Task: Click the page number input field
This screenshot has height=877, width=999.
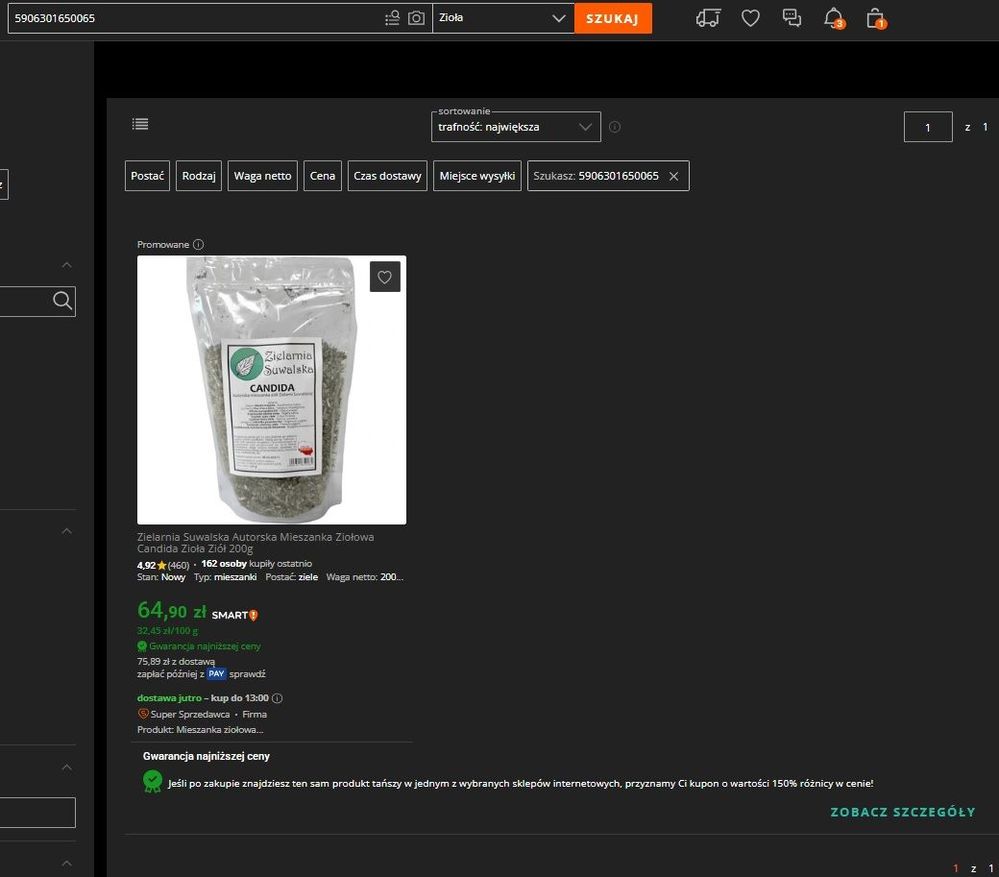Action: click(x=927, y=127)
